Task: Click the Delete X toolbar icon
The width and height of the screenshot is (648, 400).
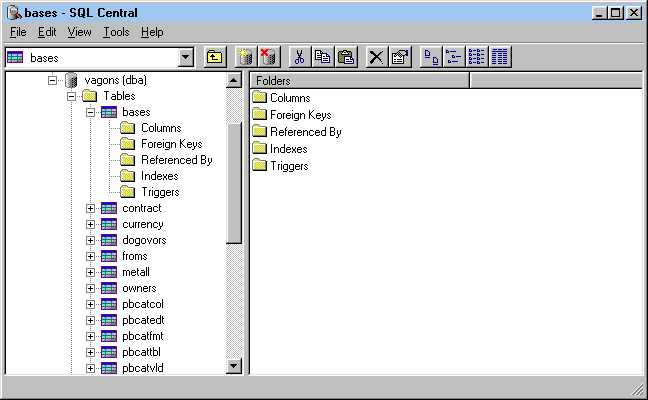Action: tap(376, 57)
